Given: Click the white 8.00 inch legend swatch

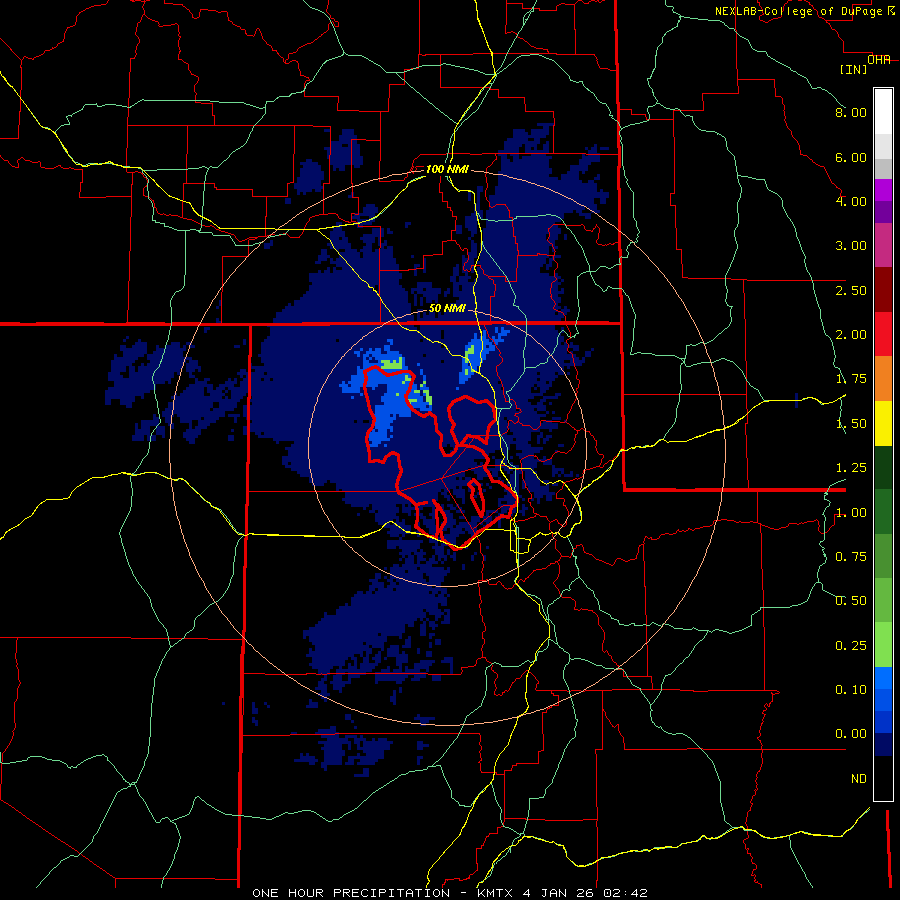Looking at the screenshot, I should (x=883, y=112).
